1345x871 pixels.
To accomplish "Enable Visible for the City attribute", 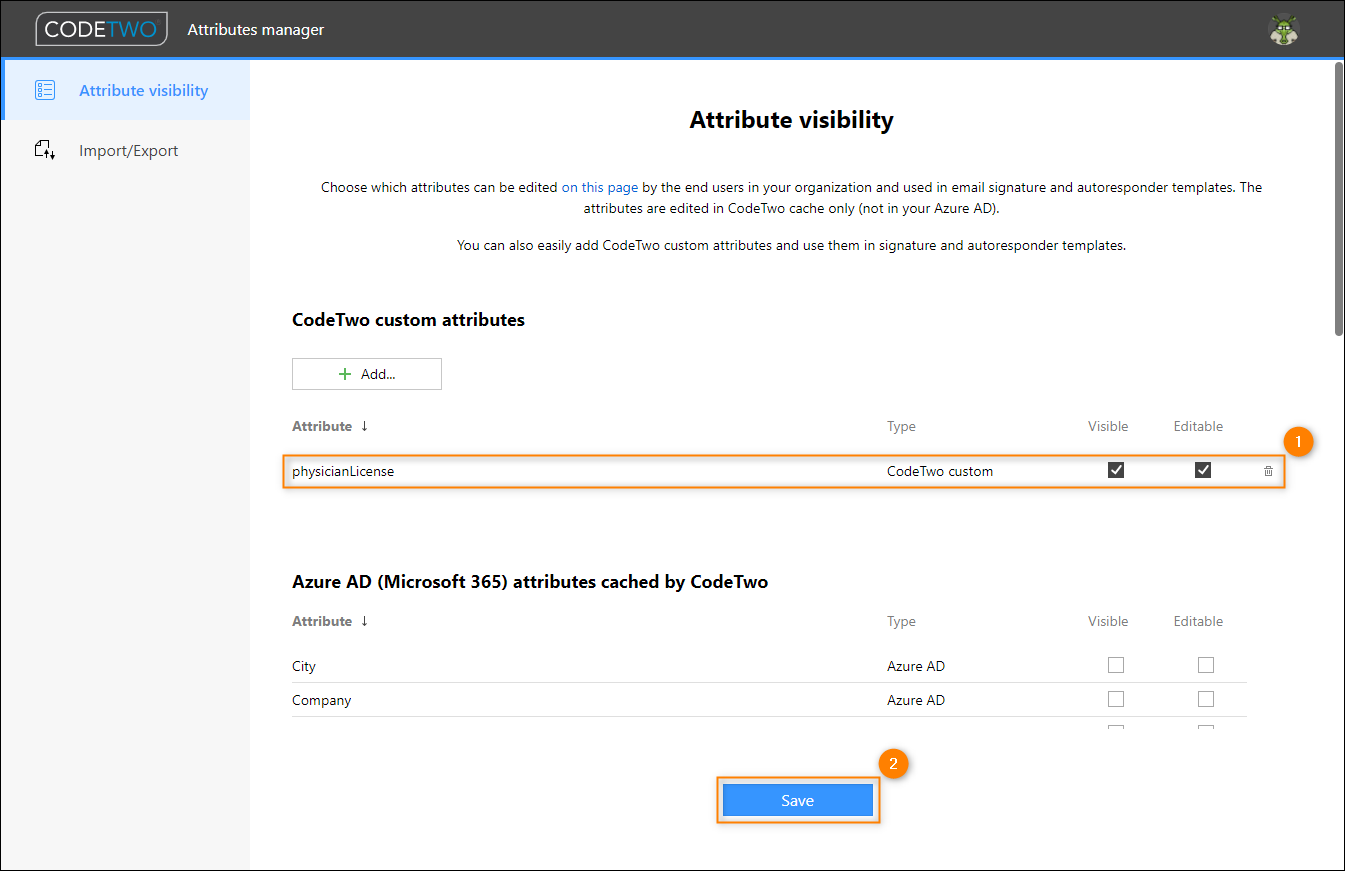I will click(1116, 665).
